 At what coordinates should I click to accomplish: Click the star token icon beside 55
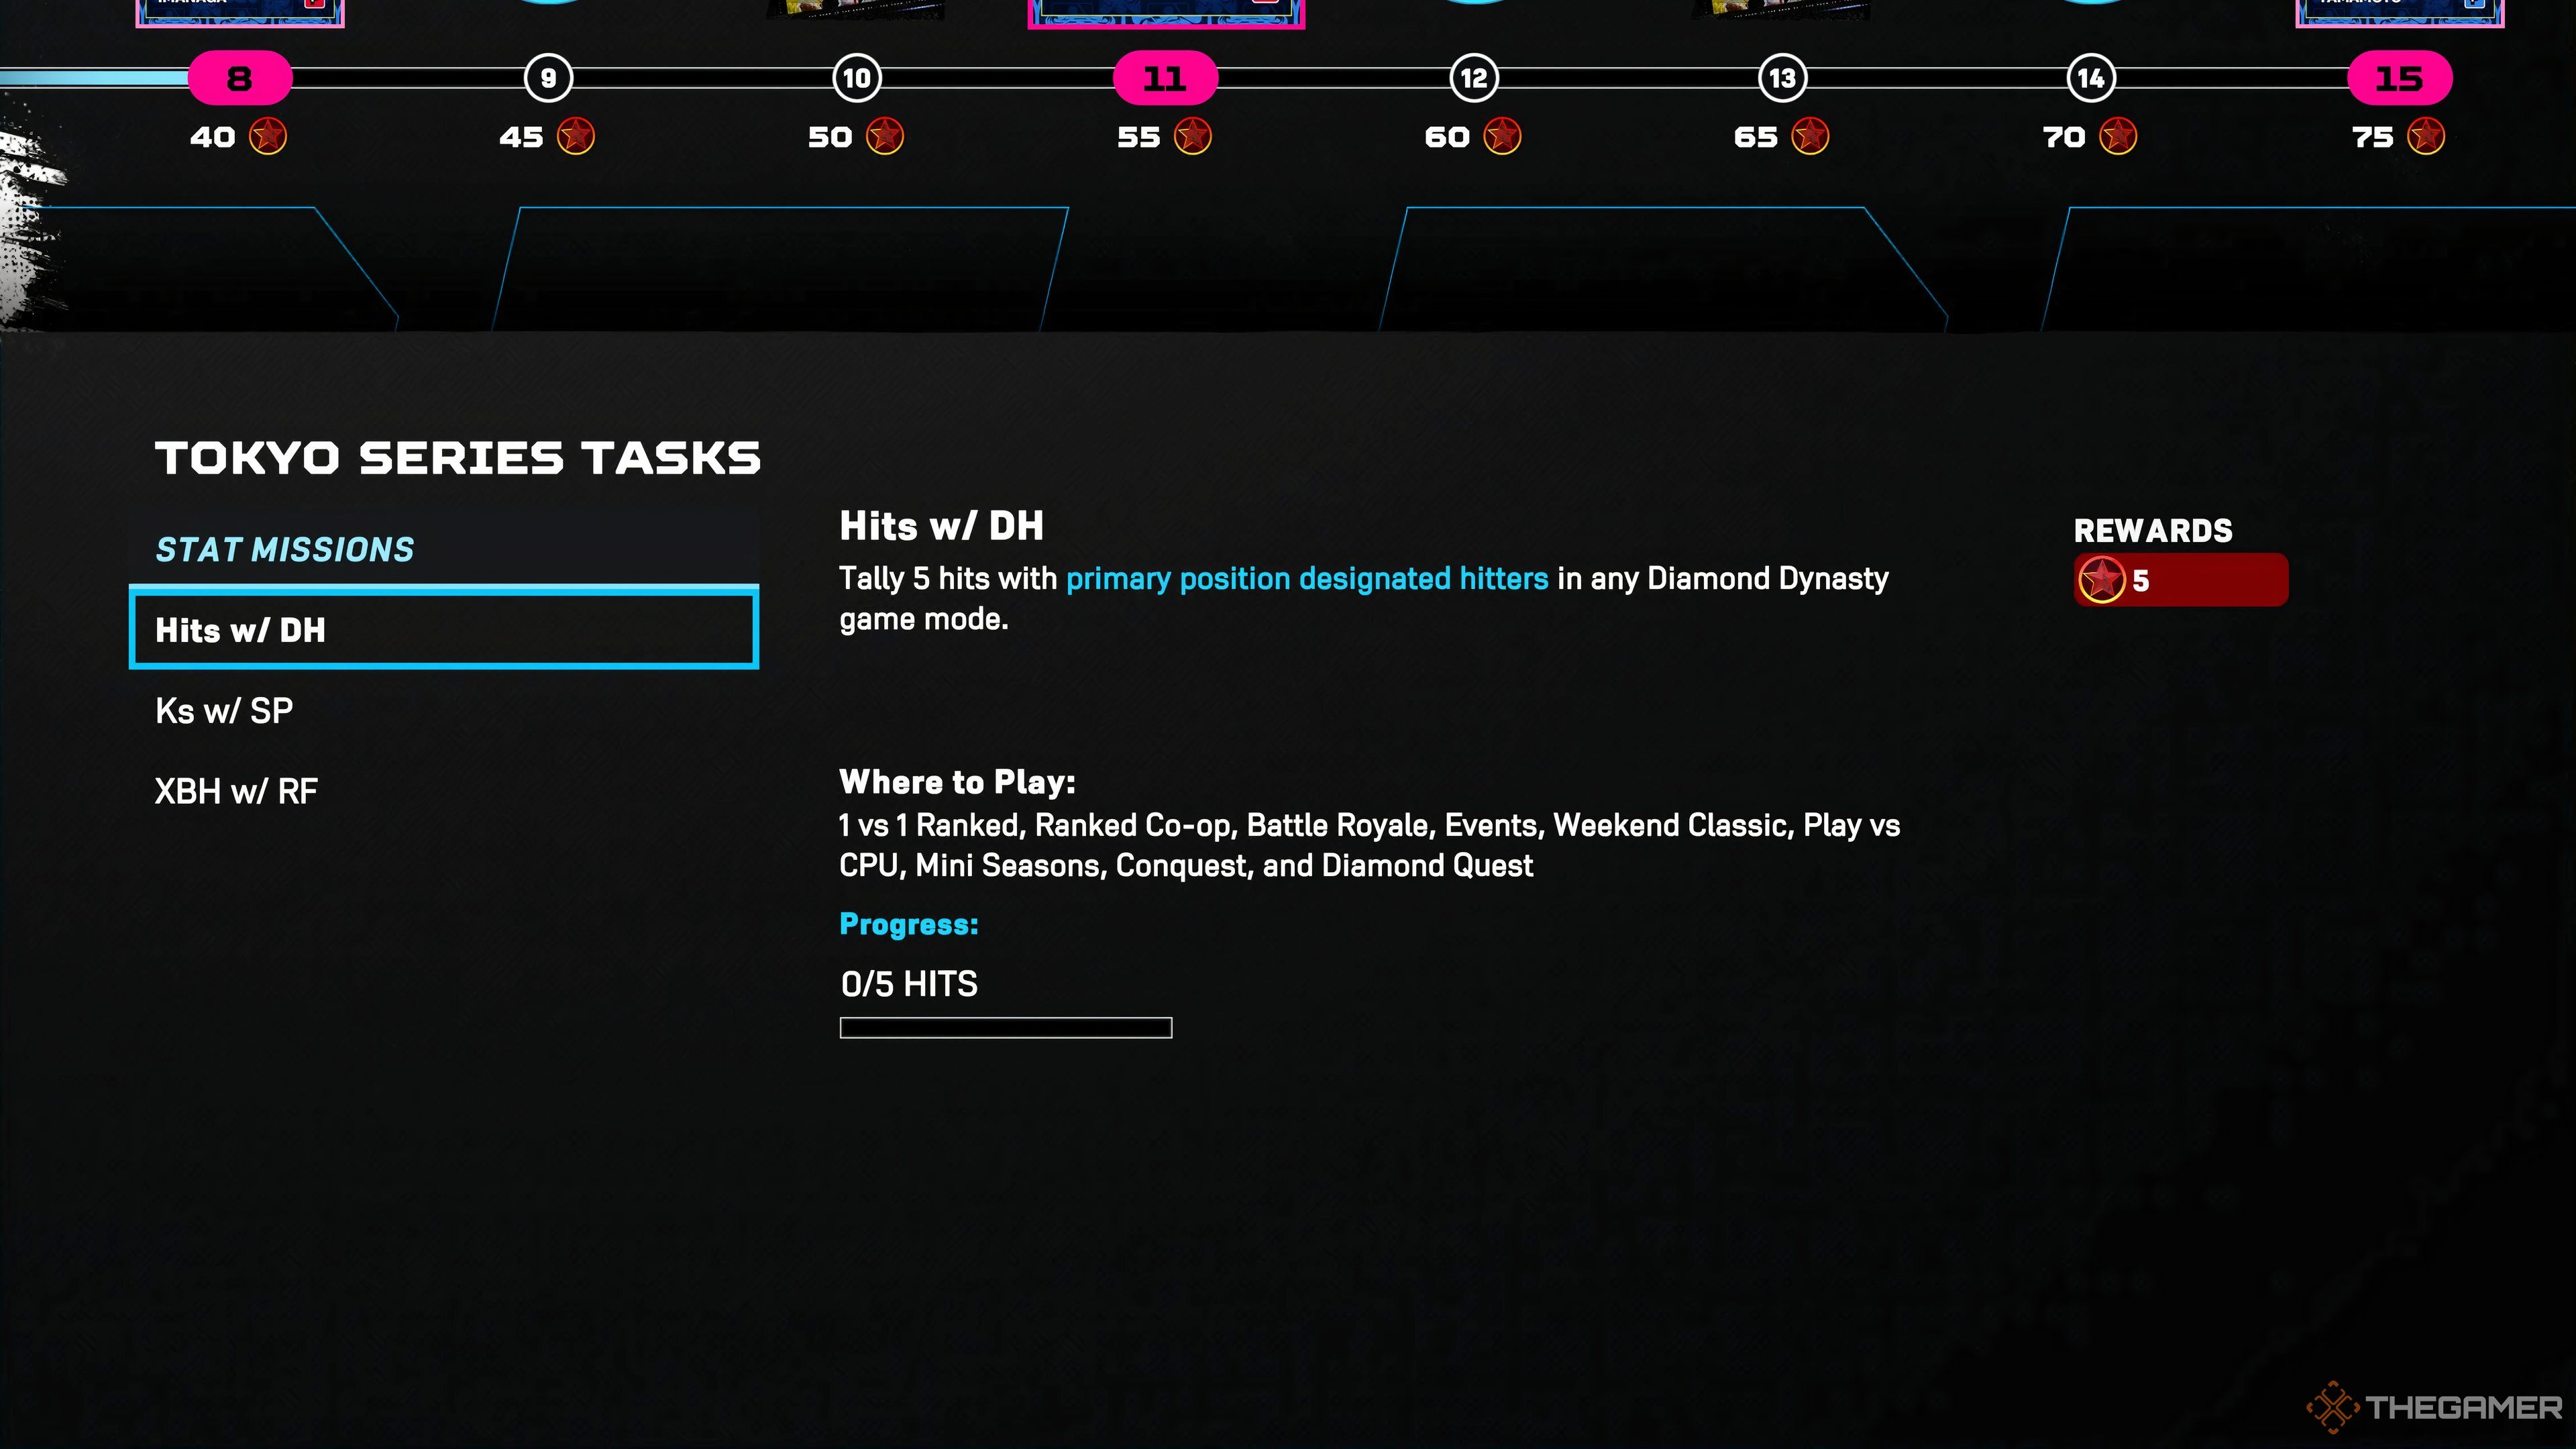pos(1192,136)
